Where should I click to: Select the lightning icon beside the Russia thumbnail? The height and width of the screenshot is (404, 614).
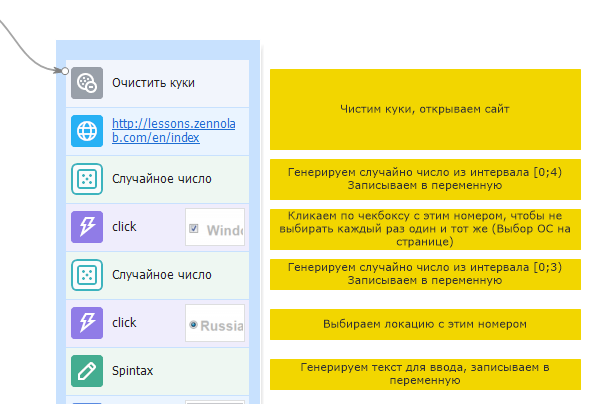coord(87,323)
